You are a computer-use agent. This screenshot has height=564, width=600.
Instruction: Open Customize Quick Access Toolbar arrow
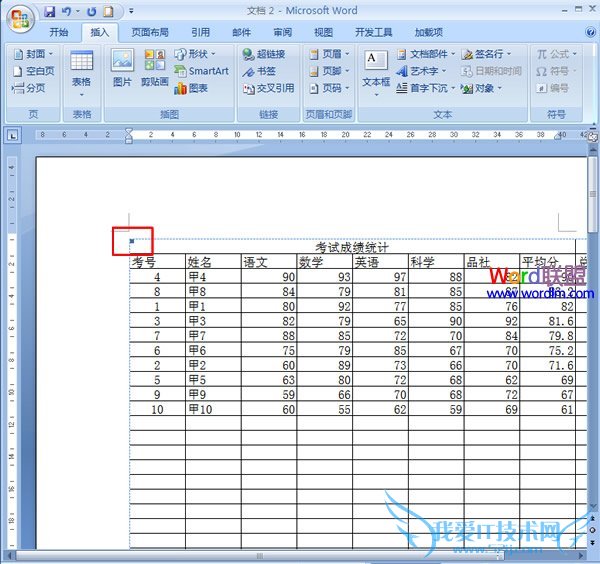131,11
